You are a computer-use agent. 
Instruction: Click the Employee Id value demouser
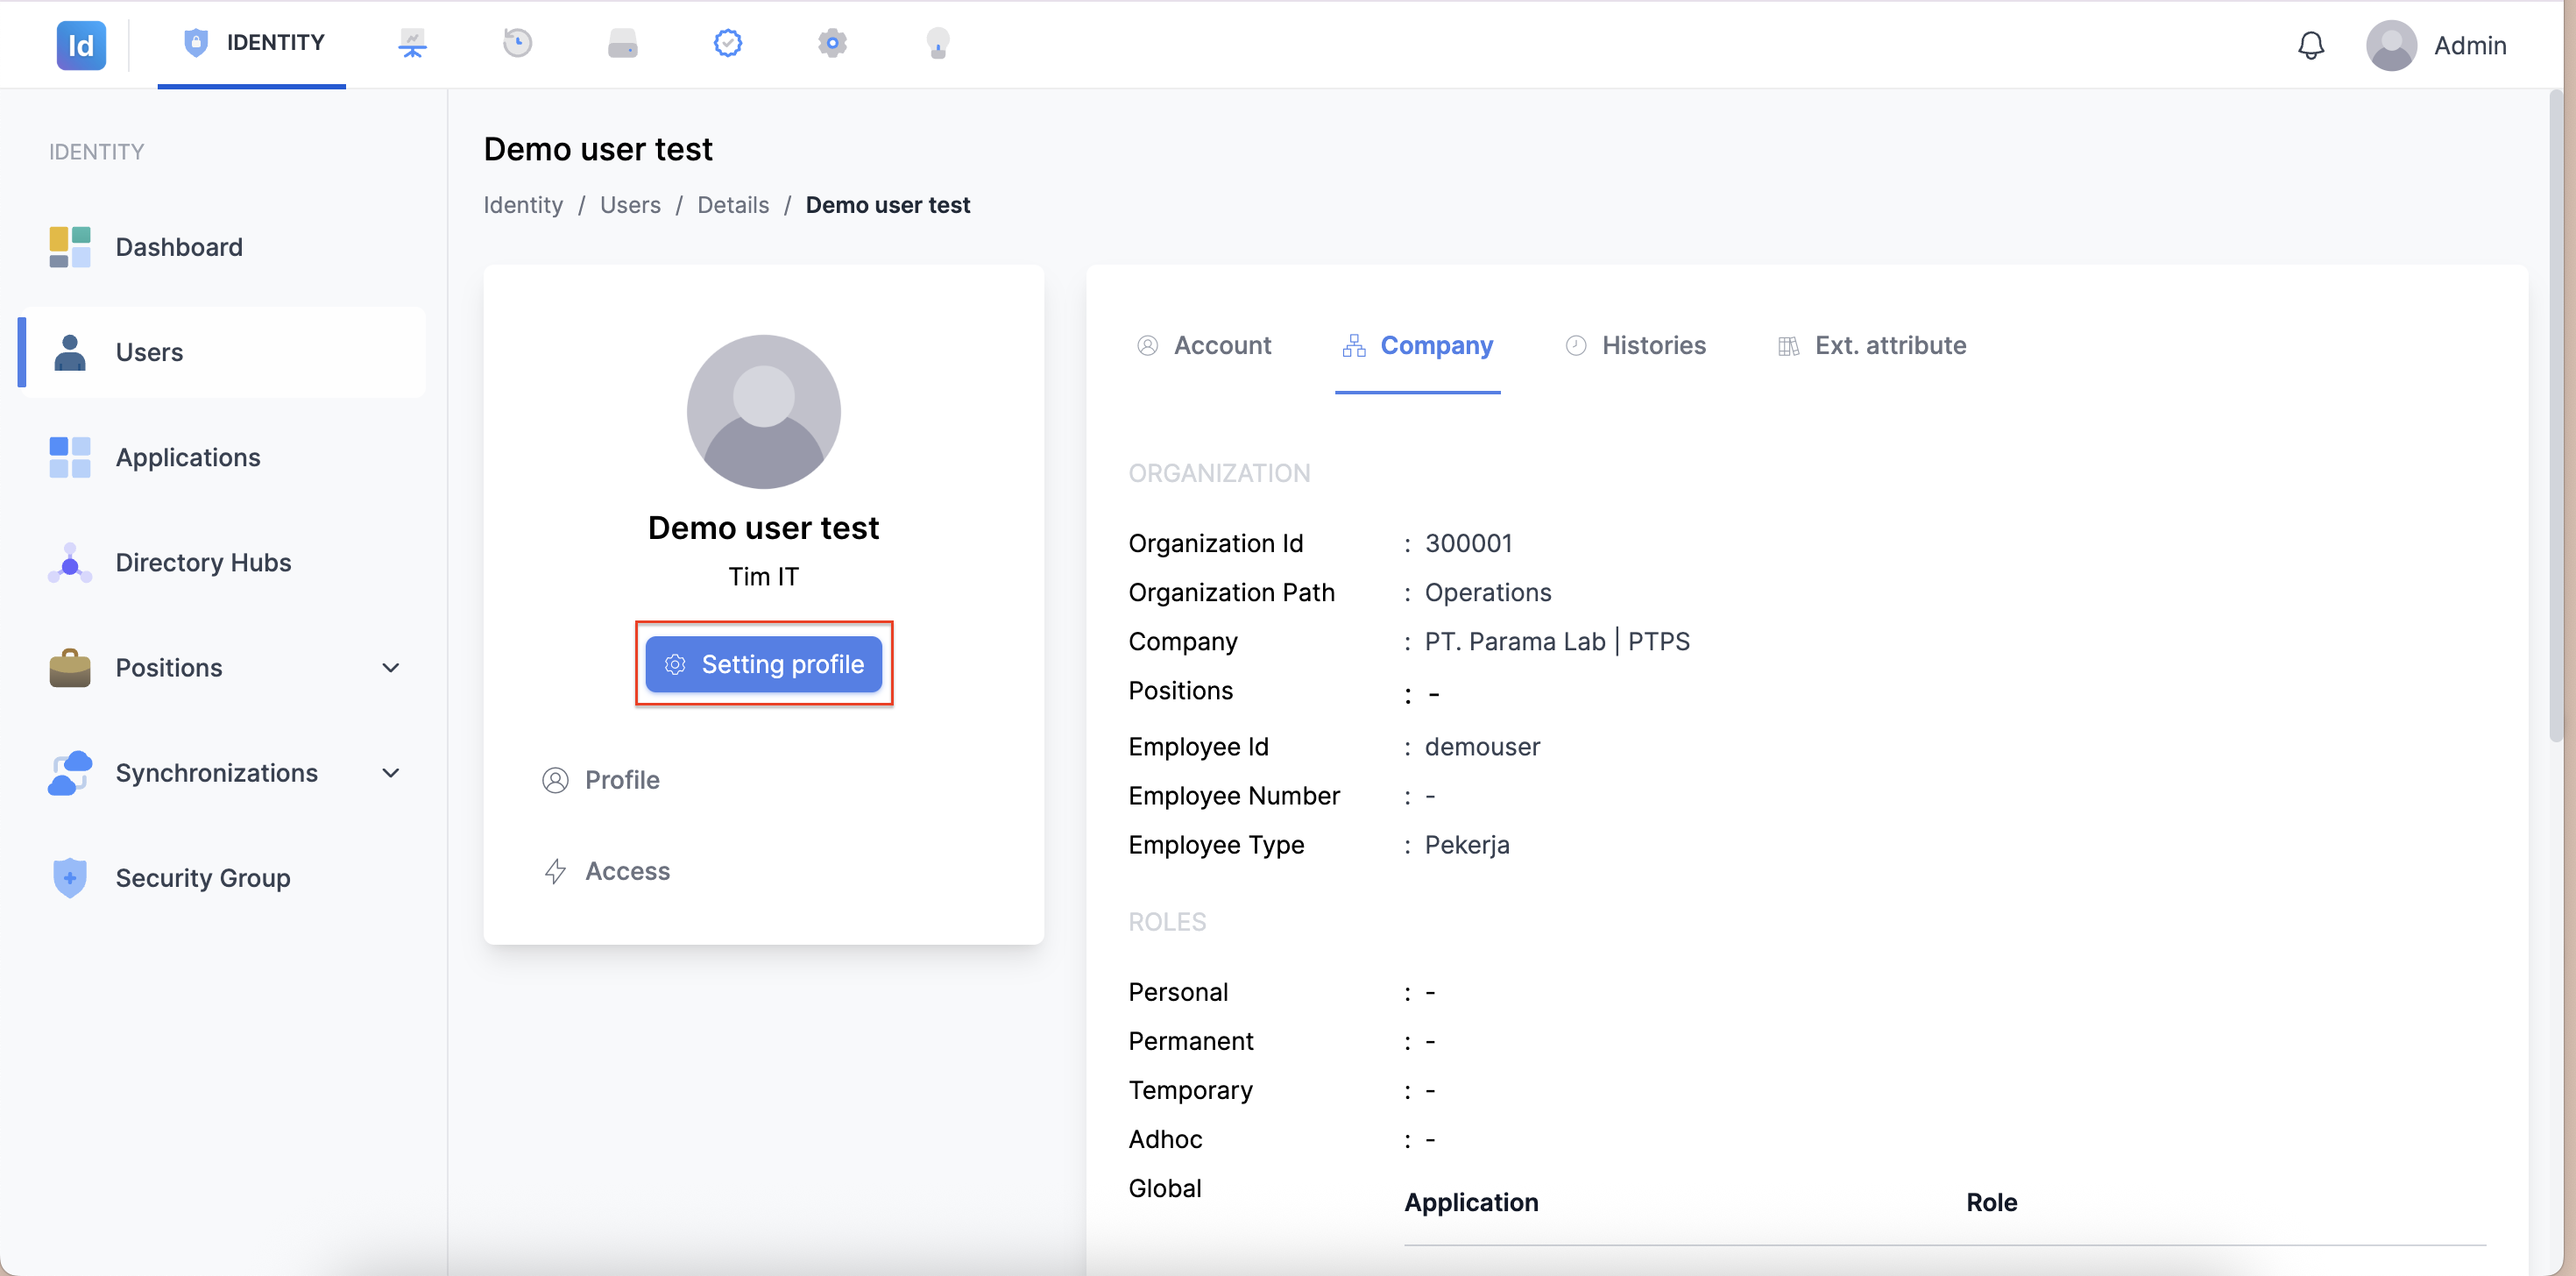pos(1482,746)
